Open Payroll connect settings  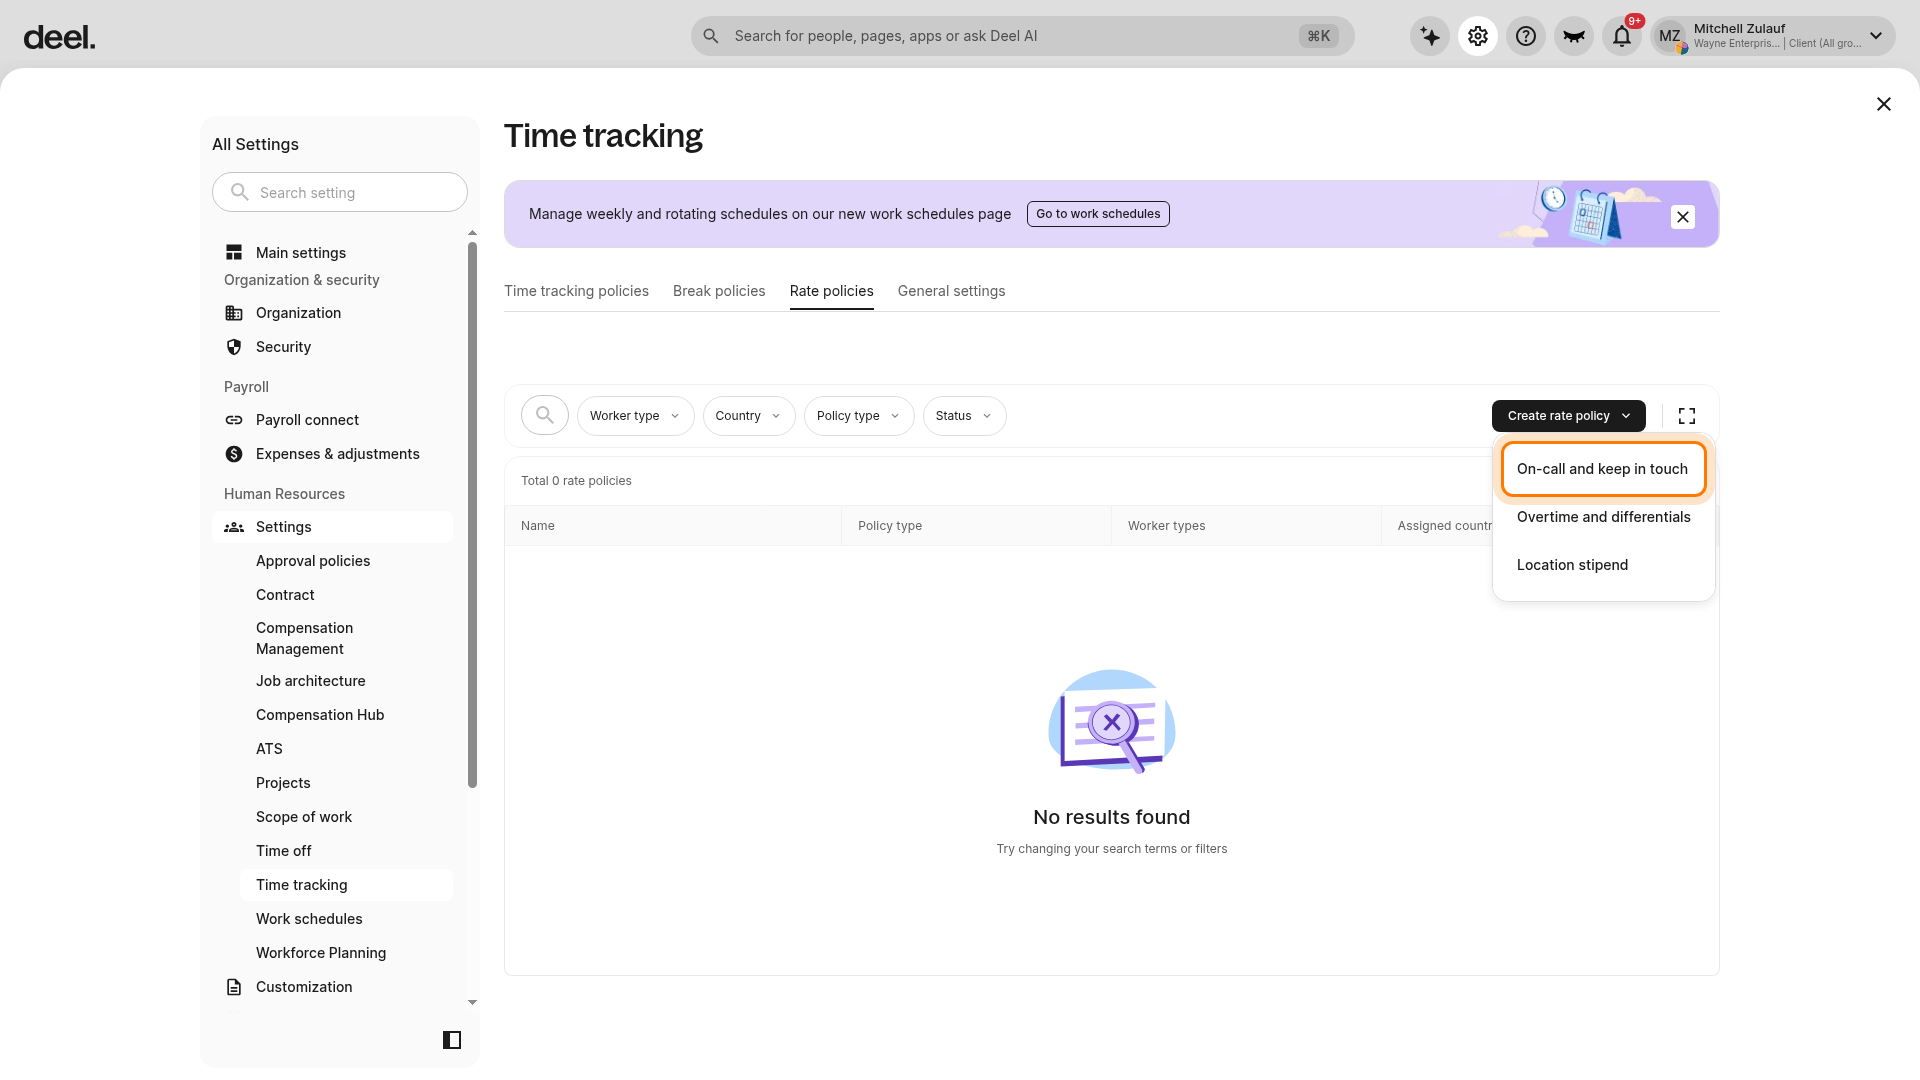(x=332, y=420)
